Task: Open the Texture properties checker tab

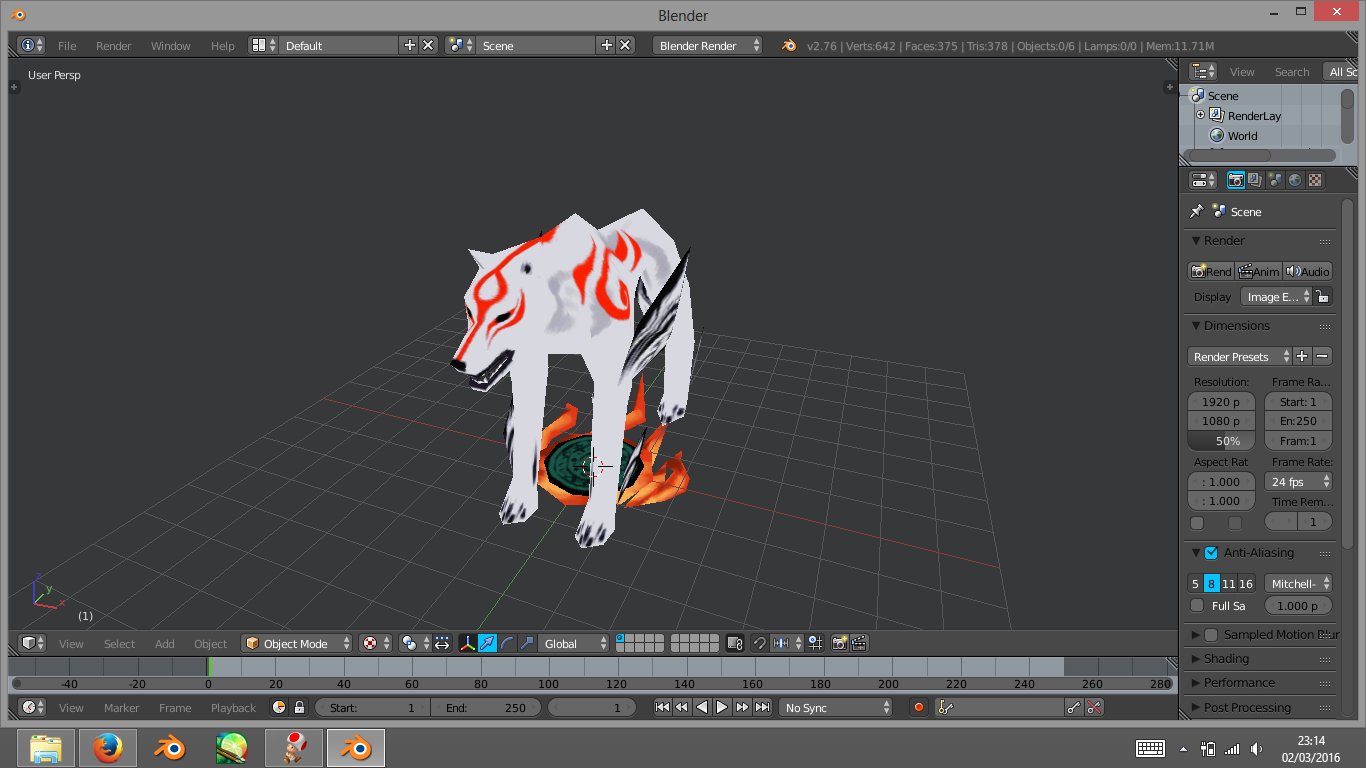Action: 1315,180
